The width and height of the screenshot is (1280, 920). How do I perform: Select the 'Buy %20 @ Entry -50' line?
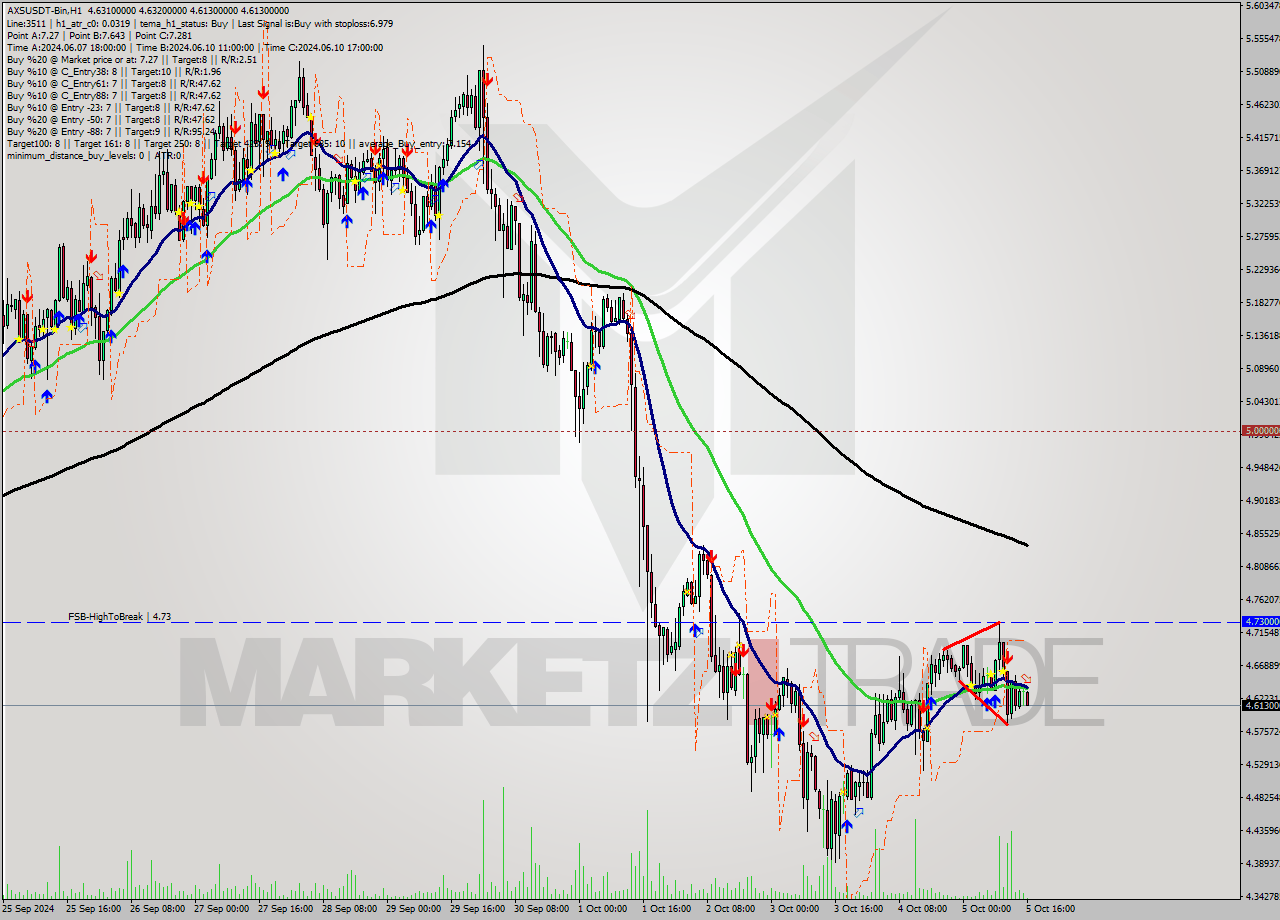coord(111,119)
